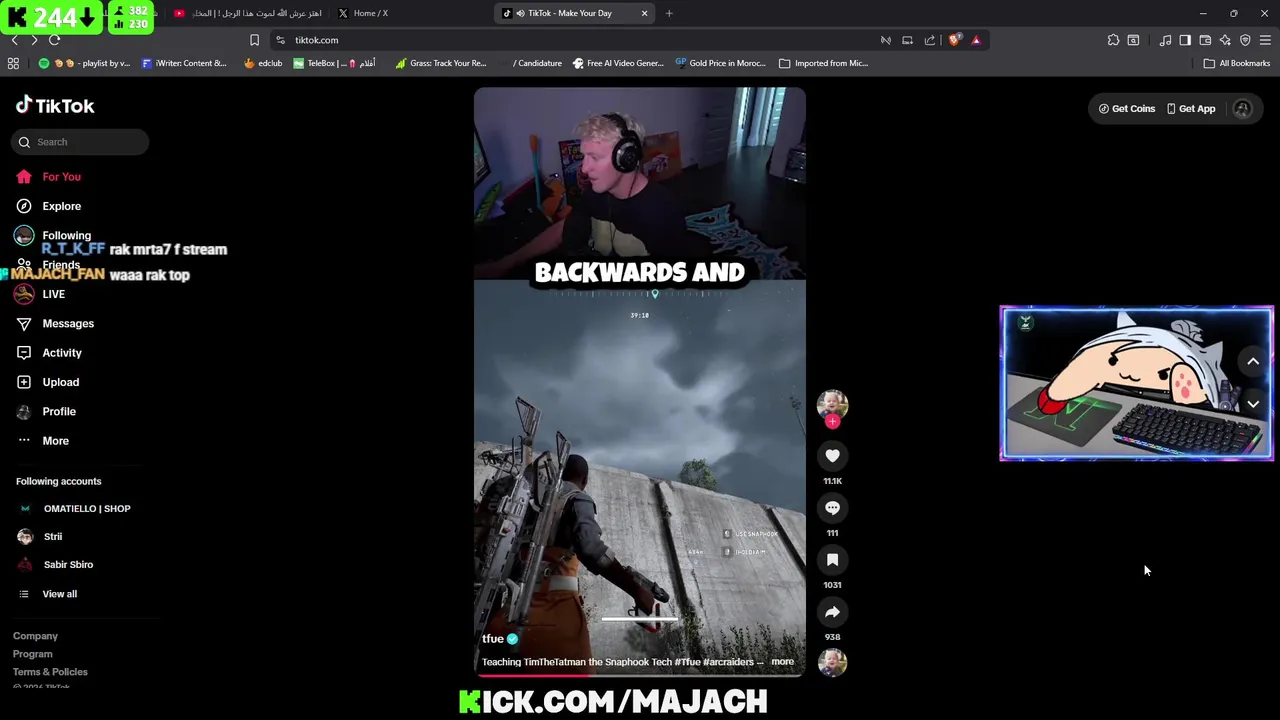Share the video with arrow icon
The image size is (1280, 720).
pos(832,612)
